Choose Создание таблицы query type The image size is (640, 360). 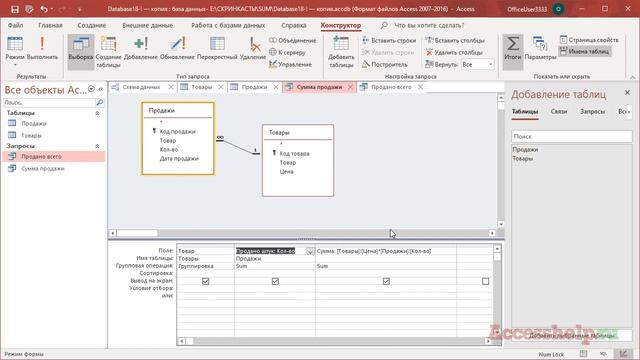coord(109,52)
